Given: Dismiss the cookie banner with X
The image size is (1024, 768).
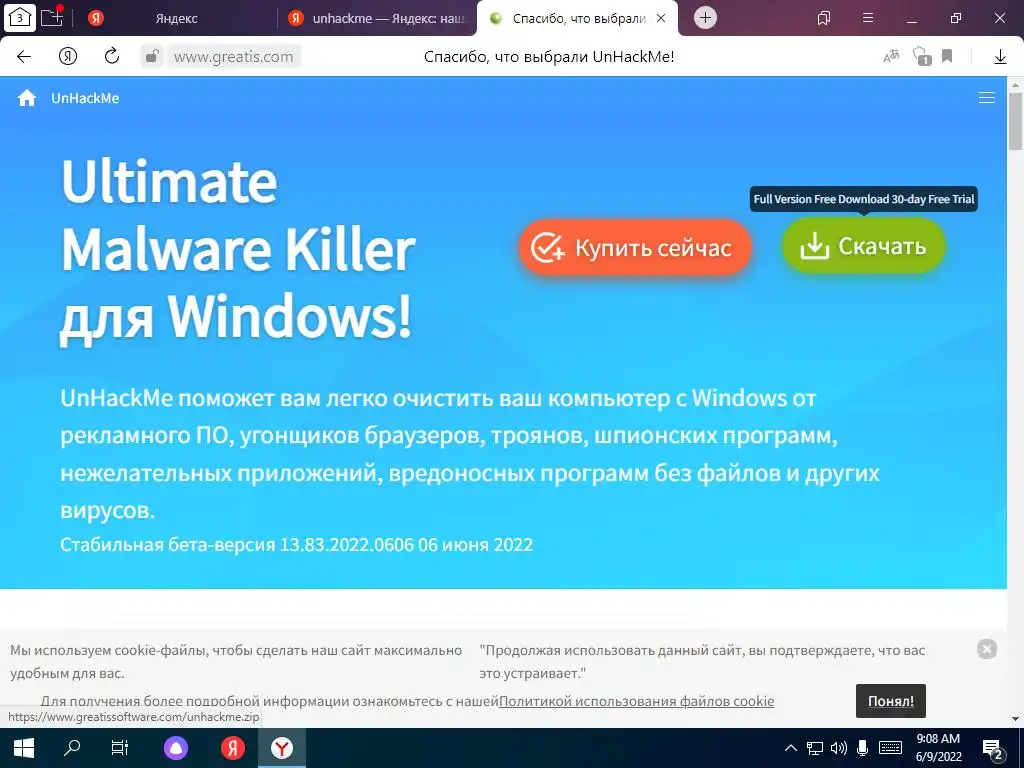Looking at the screenshot, I should [x=987, y=648].
